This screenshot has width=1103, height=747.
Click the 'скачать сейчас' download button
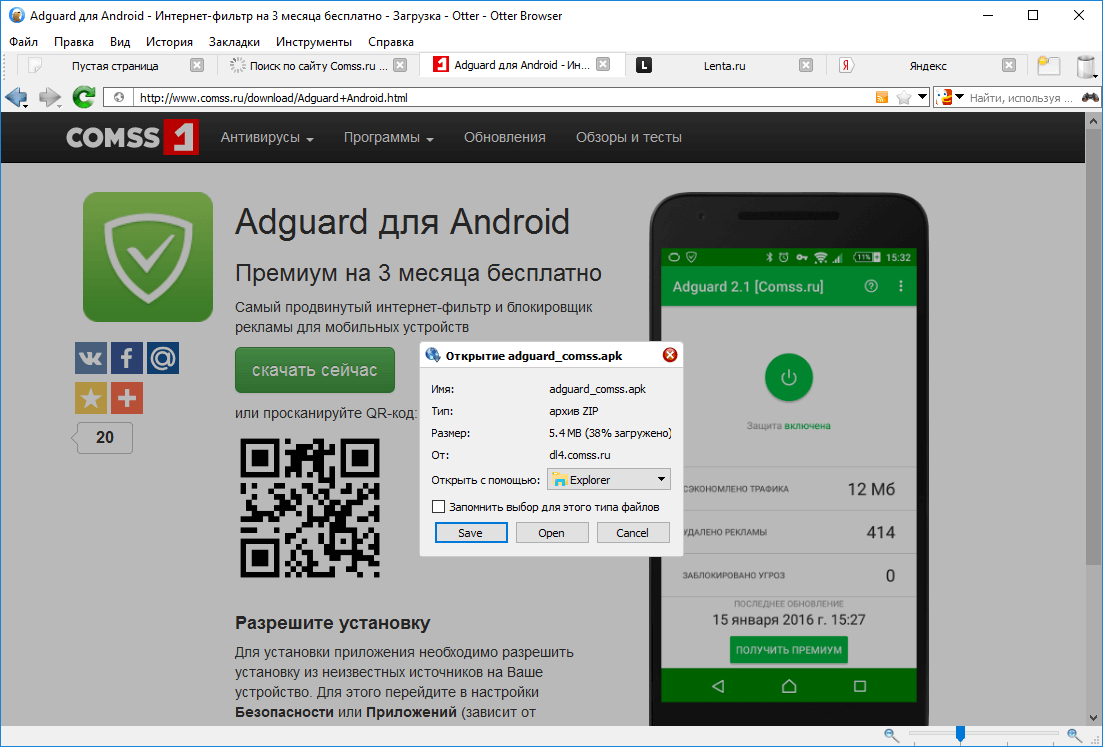(x=314, y=370)
